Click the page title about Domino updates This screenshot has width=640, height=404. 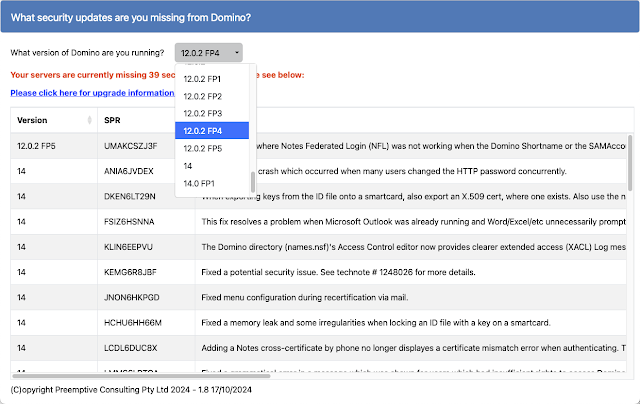coord(131,17)
